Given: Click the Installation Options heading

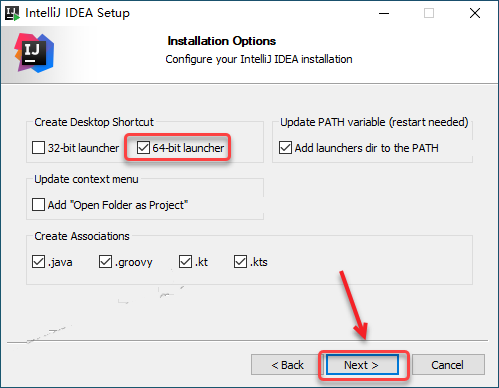Looking at the screenshot, I should [222, 41].
